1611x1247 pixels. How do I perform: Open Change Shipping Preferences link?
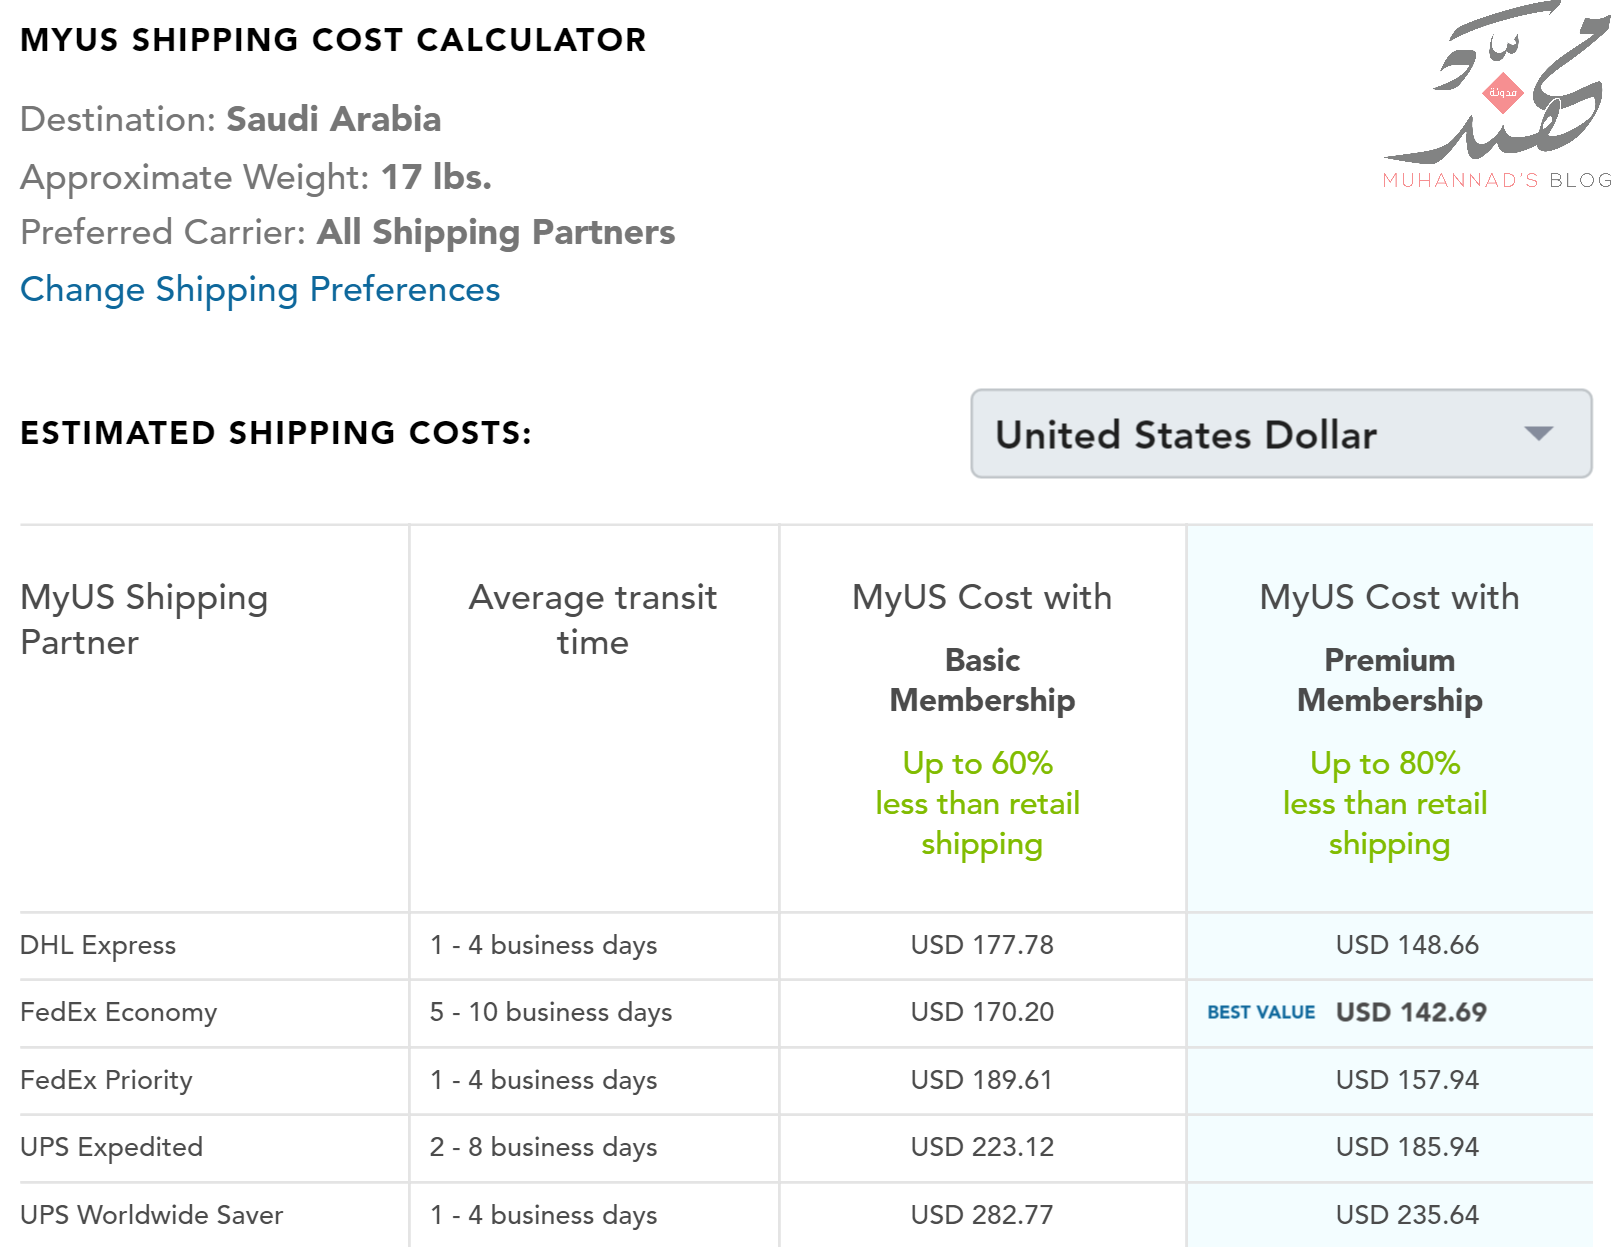click(260, 289)
